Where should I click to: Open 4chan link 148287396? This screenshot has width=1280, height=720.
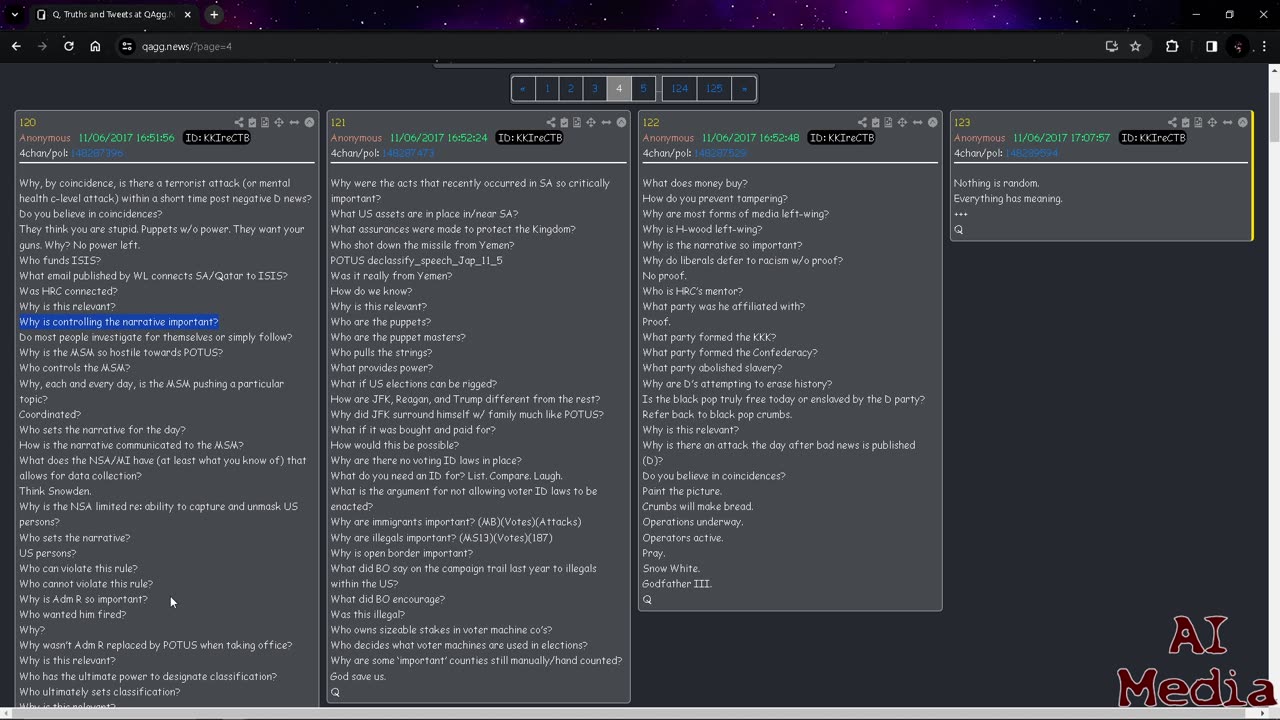click(x=96, y=153)
